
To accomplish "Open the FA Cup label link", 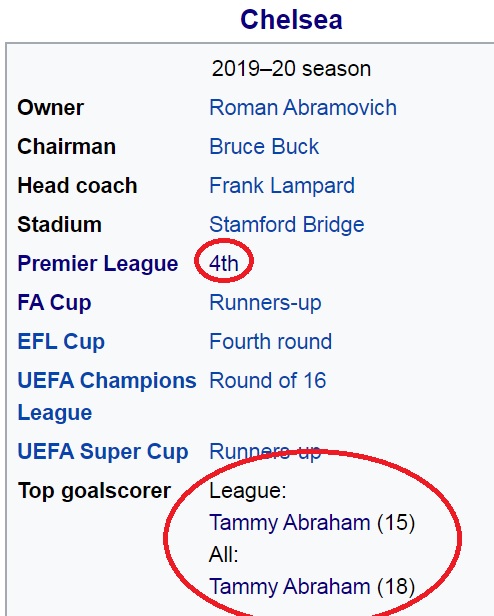I will click(54, 302).
